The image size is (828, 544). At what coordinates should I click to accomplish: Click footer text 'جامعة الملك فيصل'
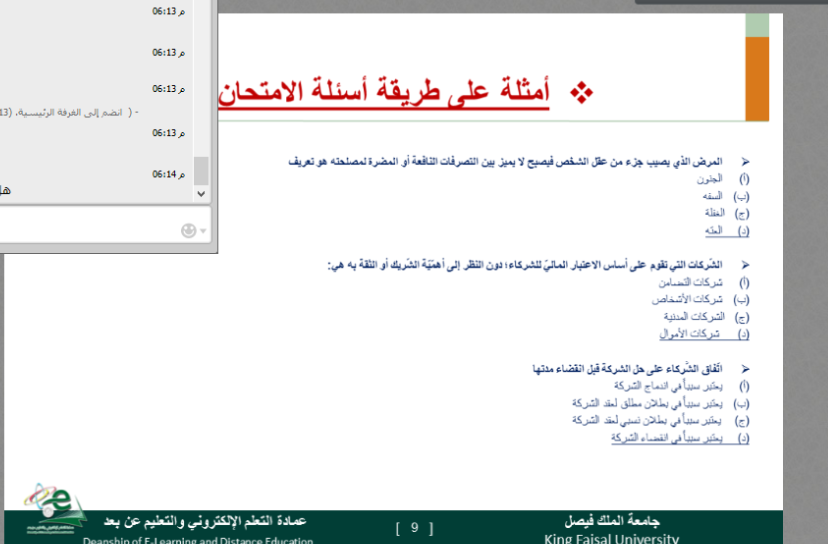(x=612, y=521)
